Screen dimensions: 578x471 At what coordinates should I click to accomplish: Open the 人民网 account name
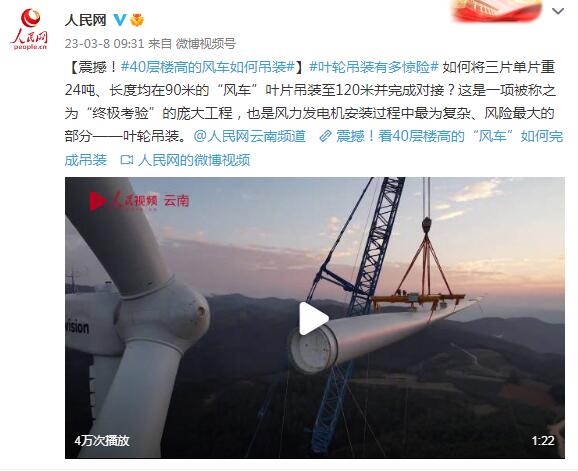click(x=86, y=20)
